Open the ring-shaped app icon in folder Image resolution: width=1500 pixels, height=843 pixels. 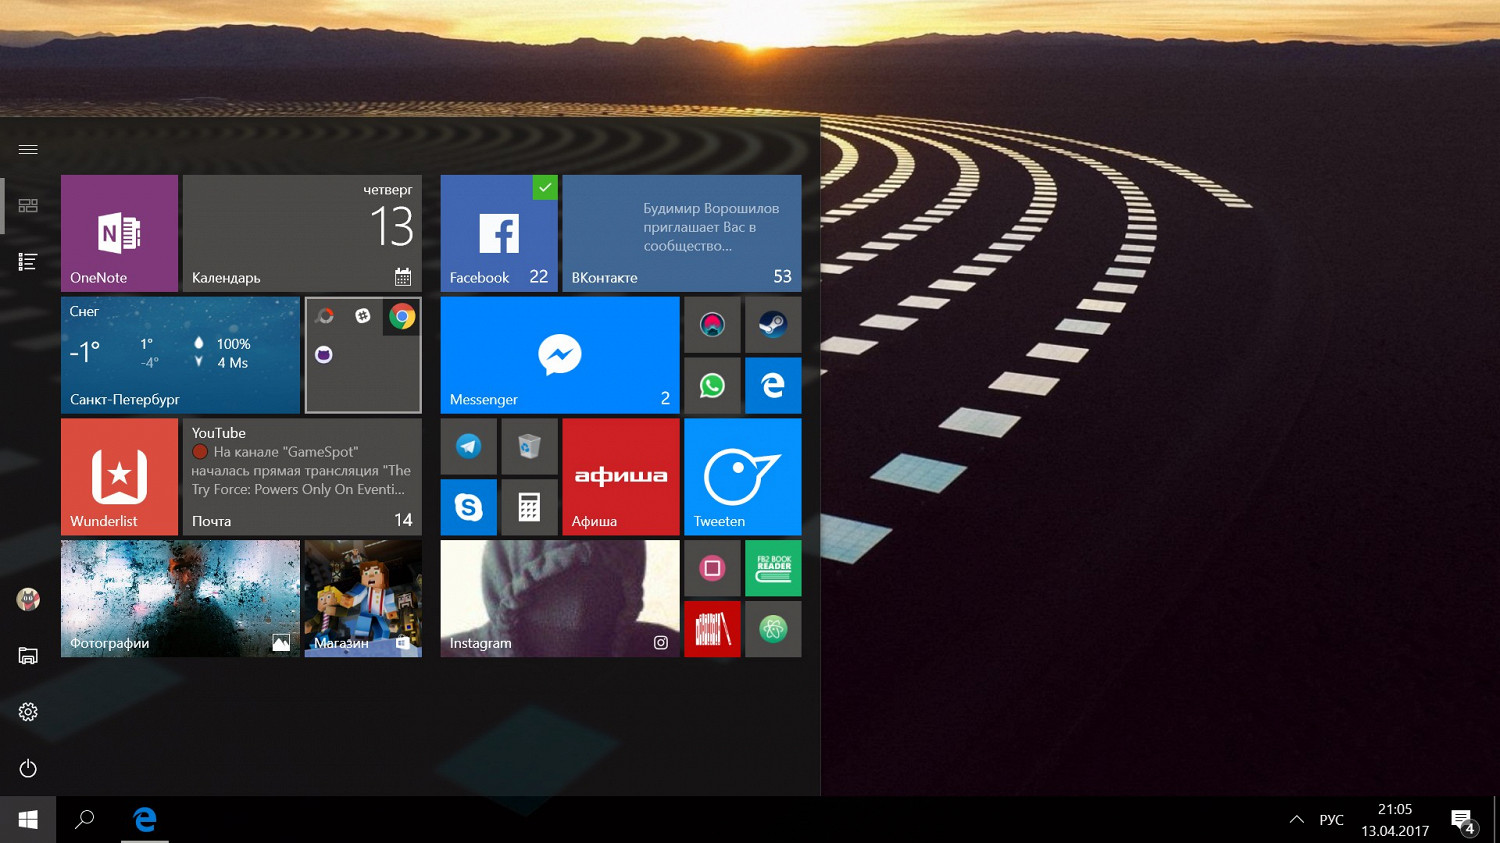[324, 317]
